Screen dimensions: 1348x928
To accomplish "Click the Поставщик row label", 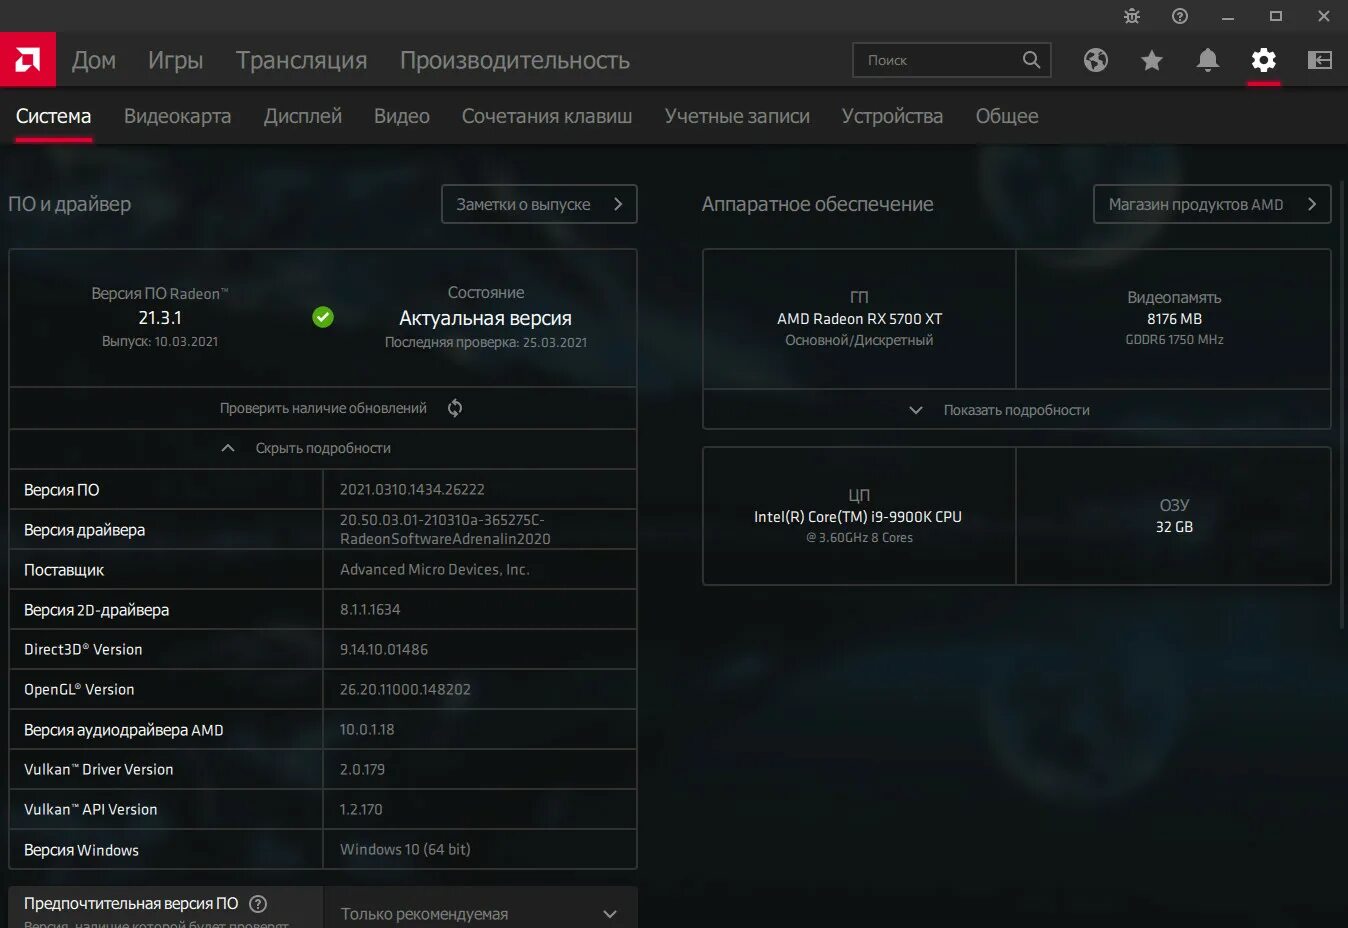I will (x=64, y=570).
